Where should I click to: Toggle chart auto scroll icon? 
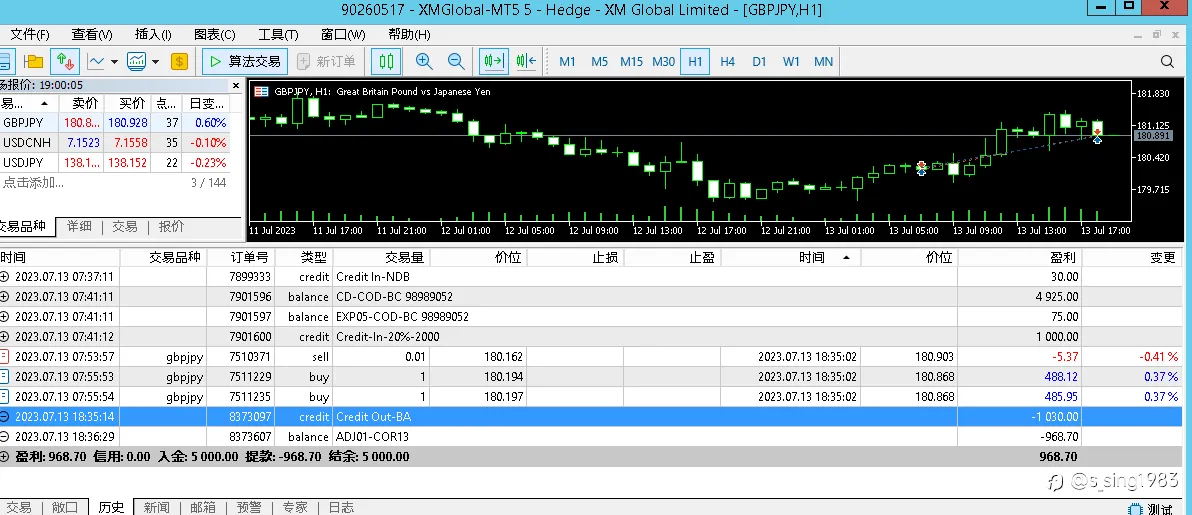(x=494, y=62)
